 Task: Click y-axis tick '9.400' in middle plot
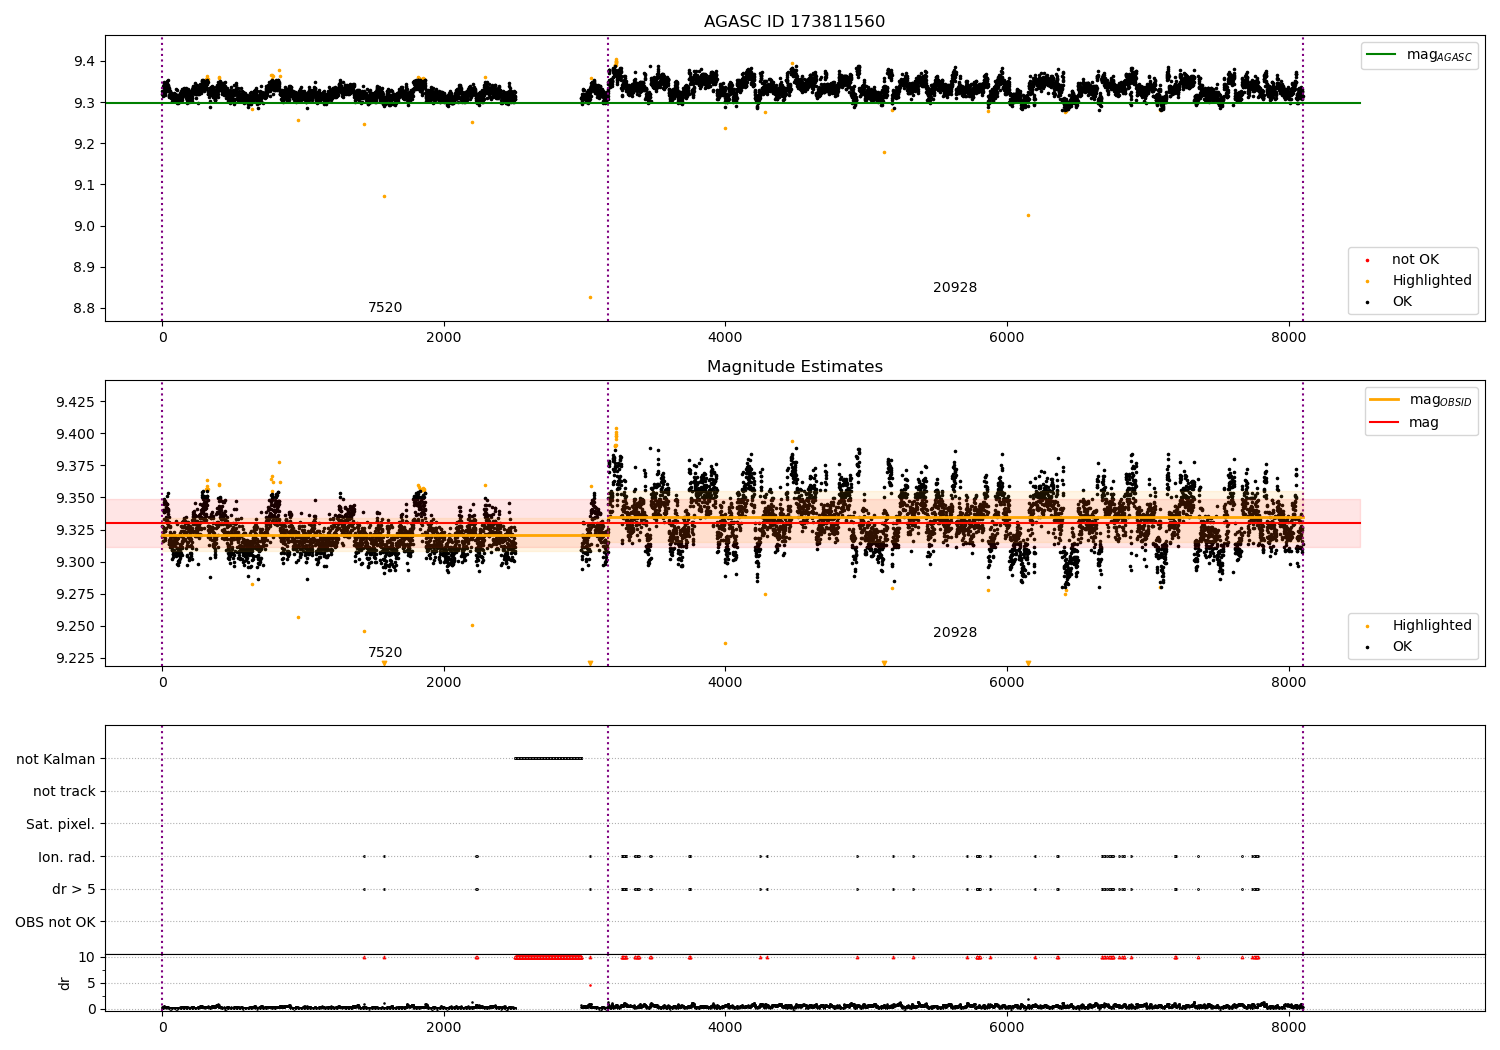coord(76,435)
